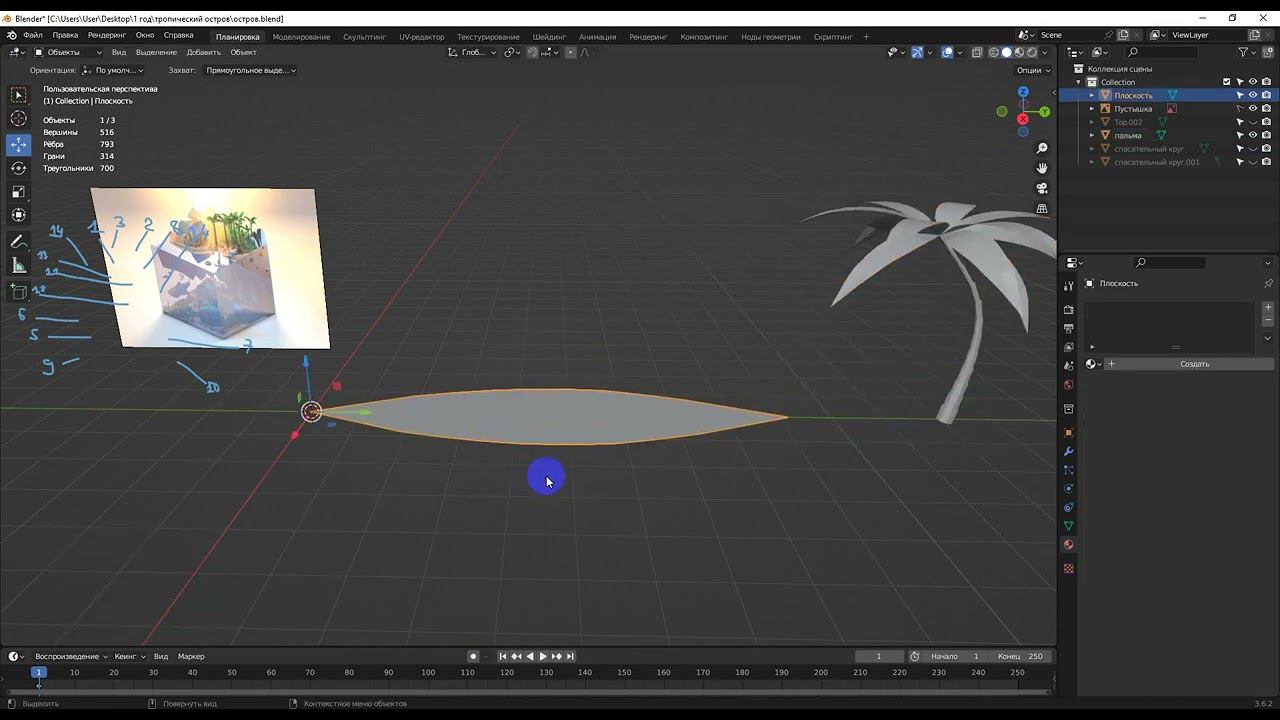Viewport: 1280px width, 720px height.
Task: Toggle X-ray mode in viewport header
Action: [976, 52]
